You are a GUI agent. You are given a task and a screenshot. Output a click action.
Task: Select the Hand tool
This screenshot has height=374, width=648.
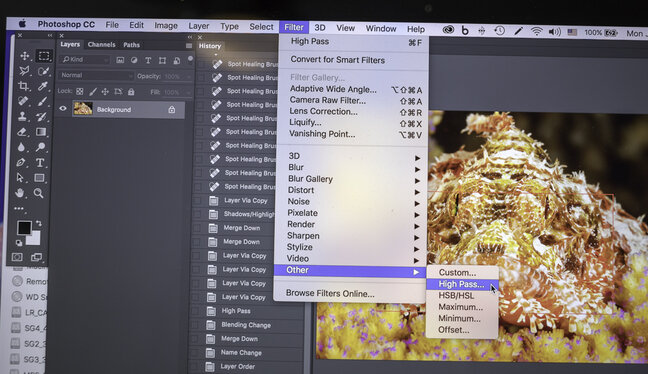pos(19,193)
